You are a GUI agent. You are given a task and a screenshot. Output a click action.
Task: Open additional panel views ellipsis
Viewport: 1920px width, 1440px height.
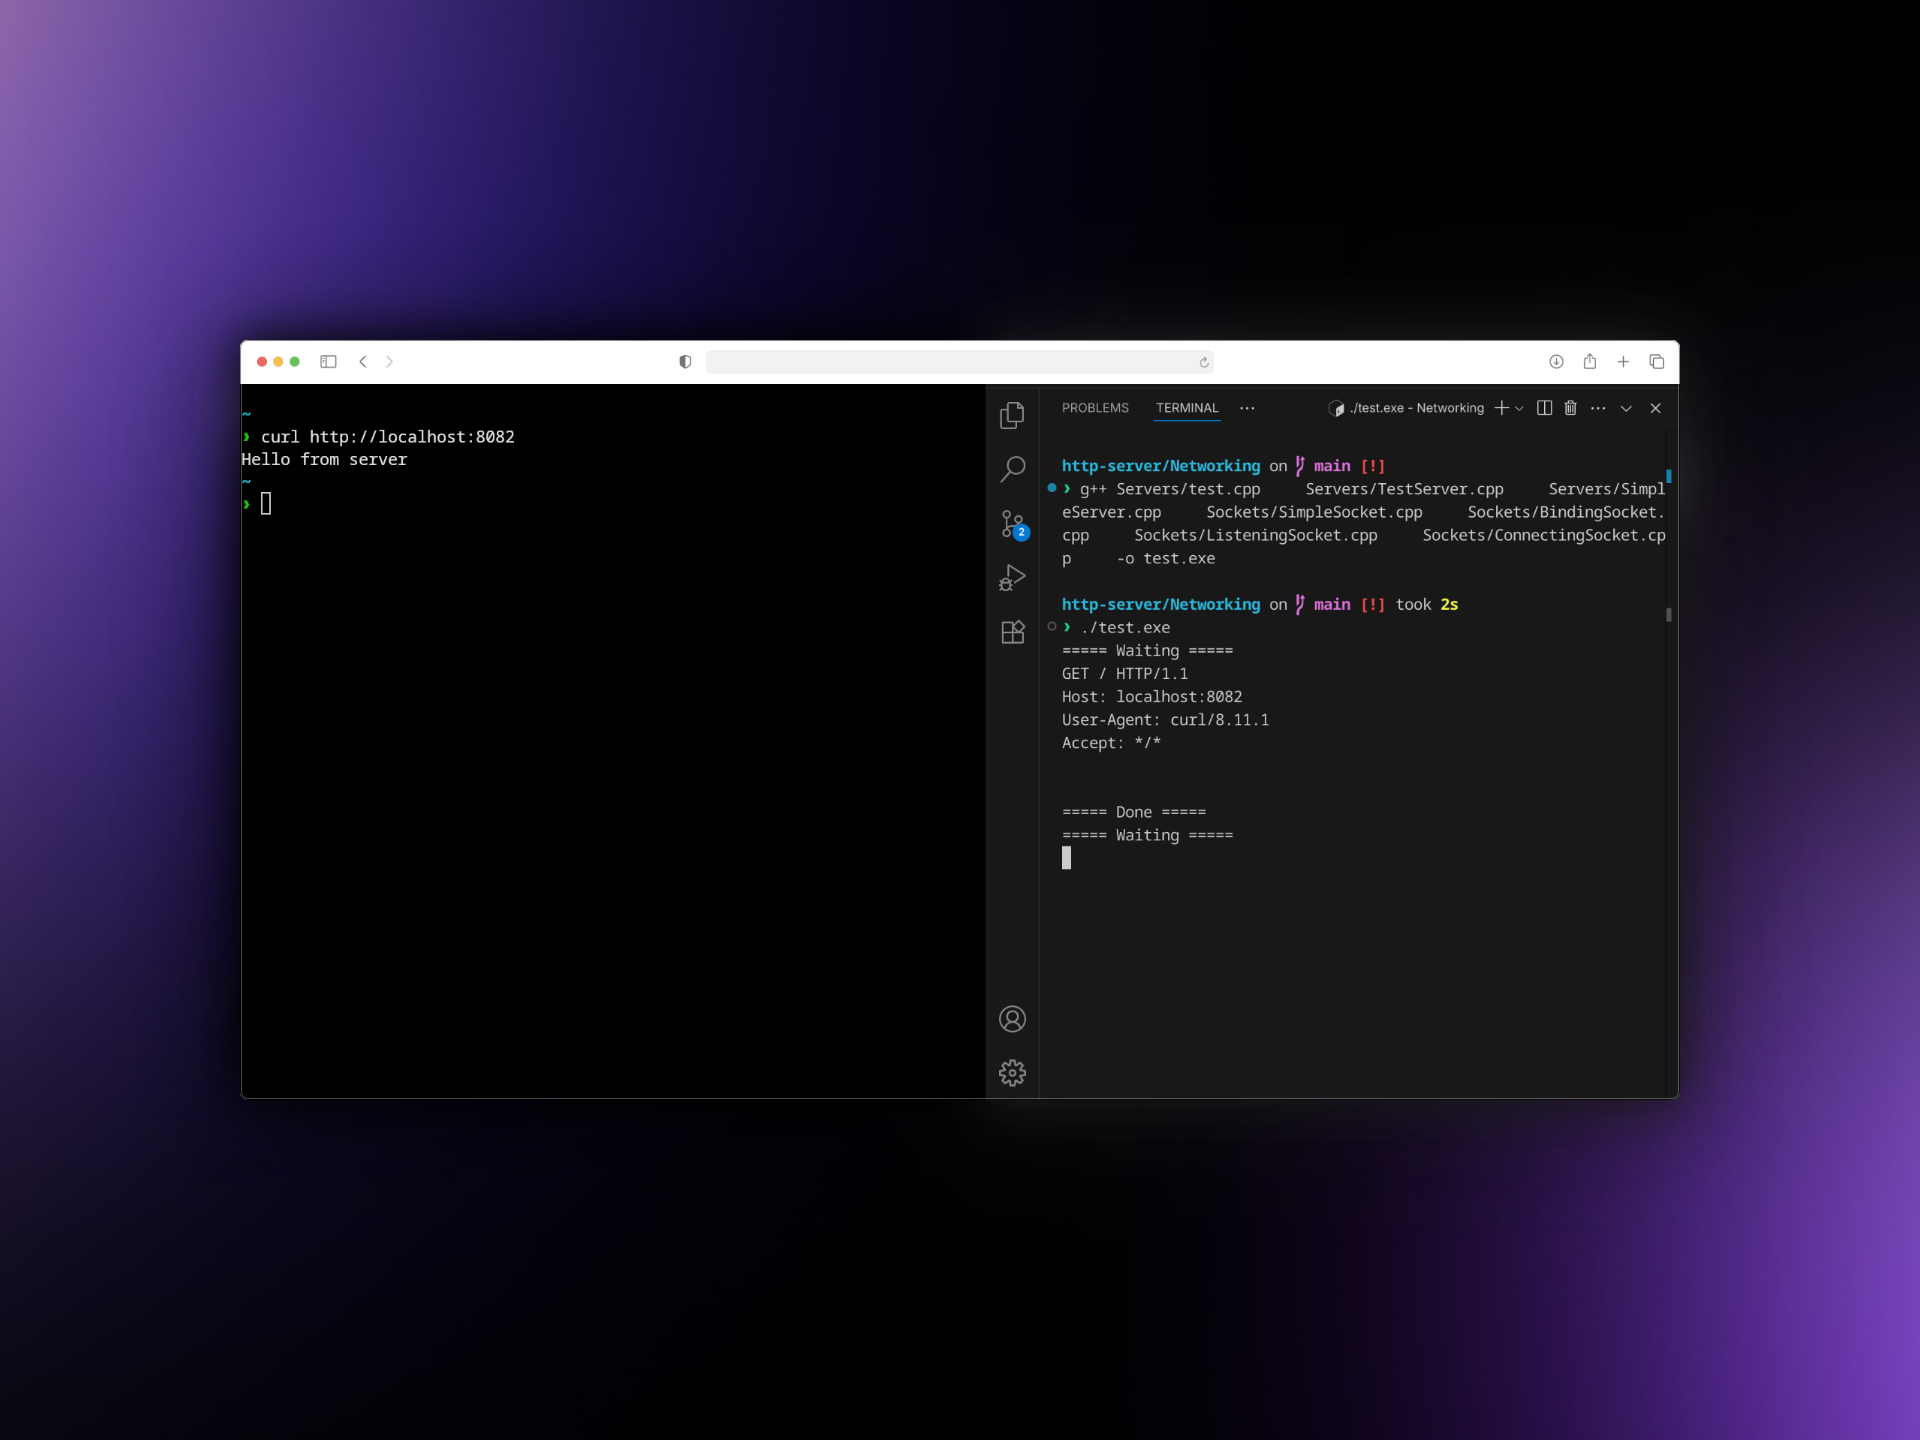pos(1247,408)
